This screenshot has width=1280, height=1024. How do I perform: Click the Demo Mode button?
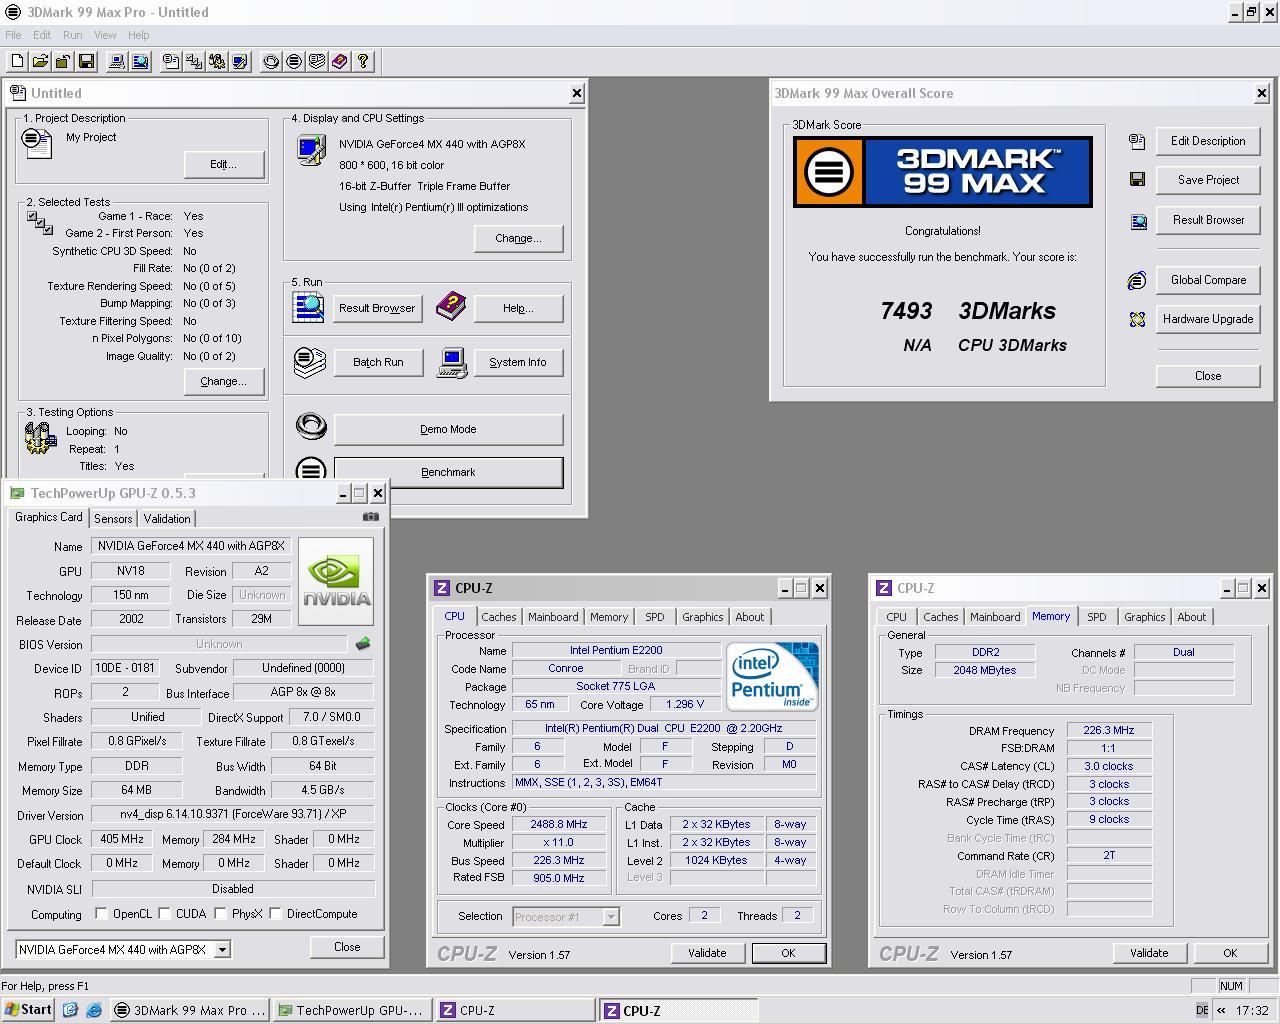pyautogui.click(x=448, y=429)
